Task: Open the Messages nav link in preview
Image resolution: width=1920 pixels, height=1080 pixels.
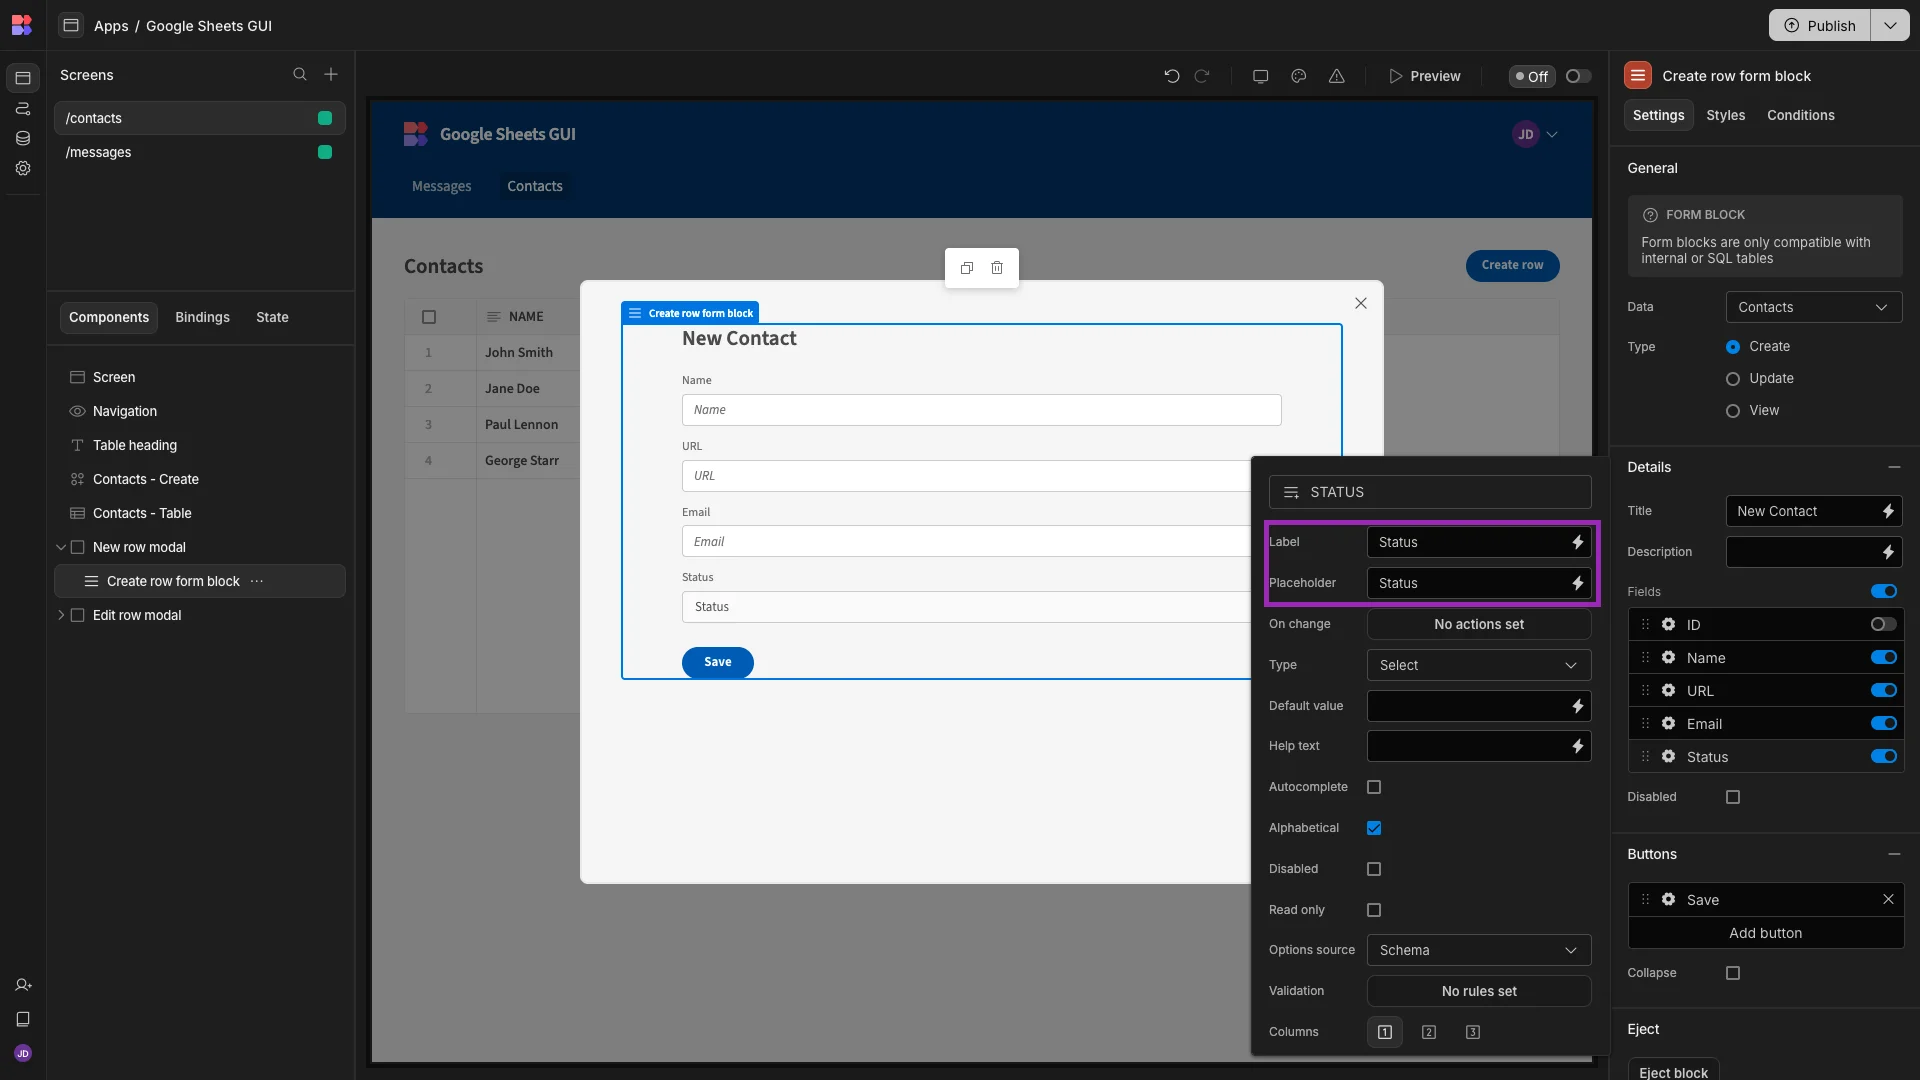Action: tap(441, 186)
